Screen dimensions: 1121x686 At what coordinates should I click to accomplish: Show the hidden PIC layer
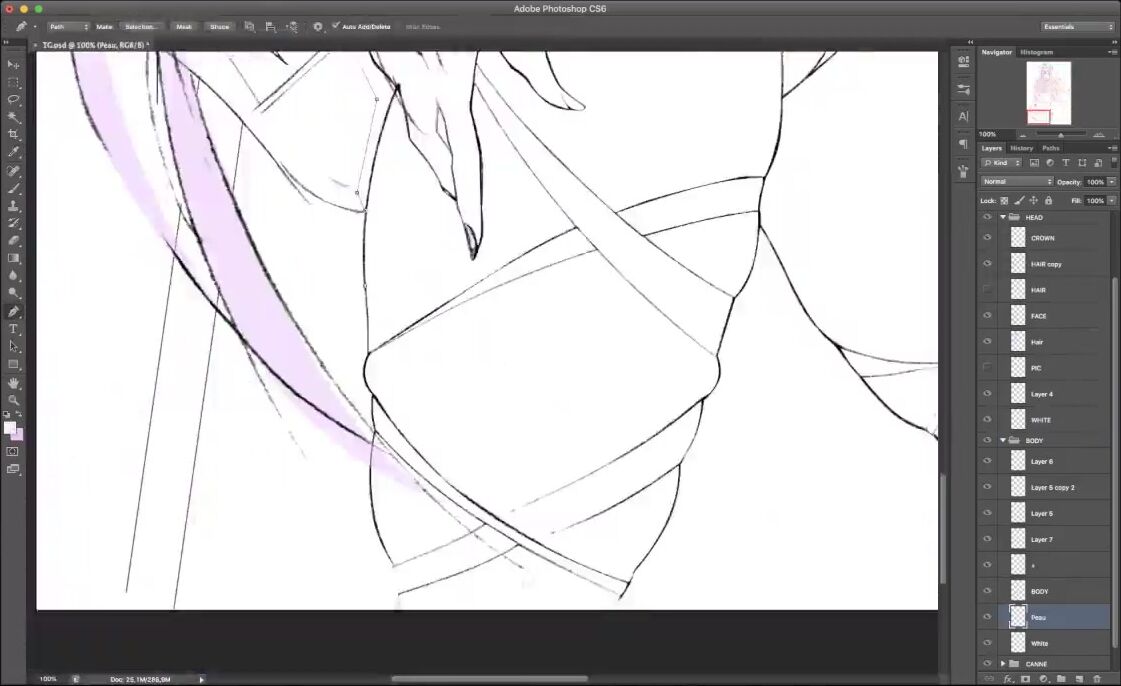(987, 368)
